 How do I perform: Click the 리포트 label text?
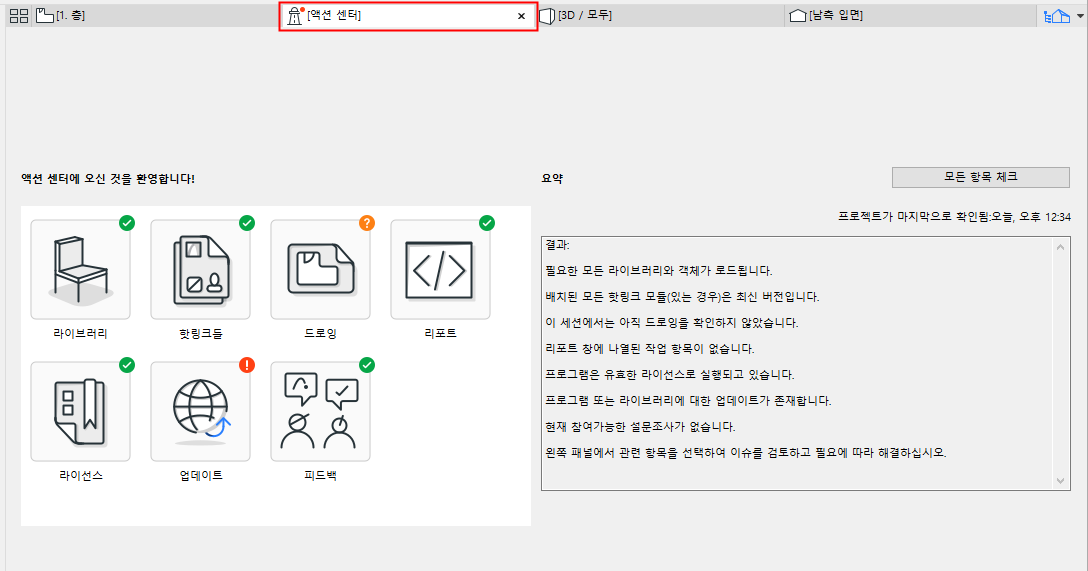pos(441,333)
